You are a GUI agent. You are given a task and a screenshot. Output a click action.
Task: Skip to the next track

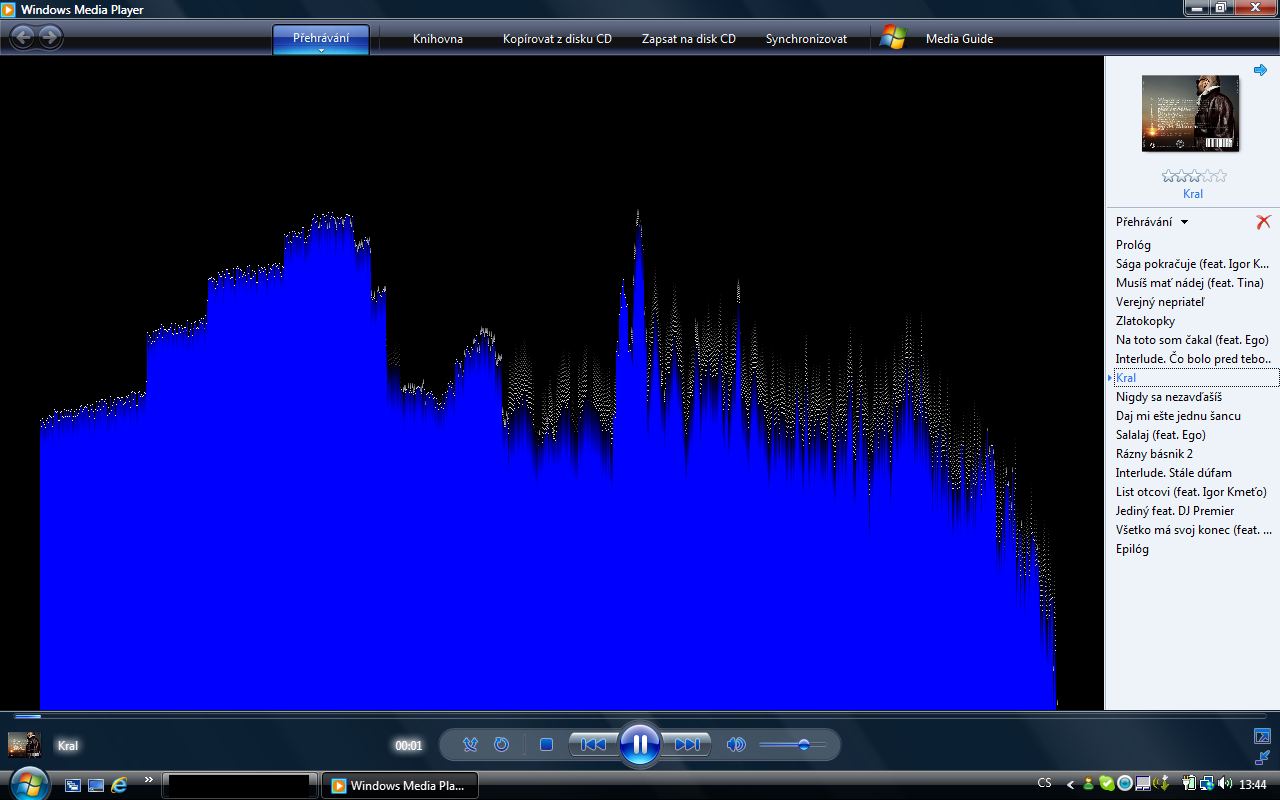[x=686, y=744]
